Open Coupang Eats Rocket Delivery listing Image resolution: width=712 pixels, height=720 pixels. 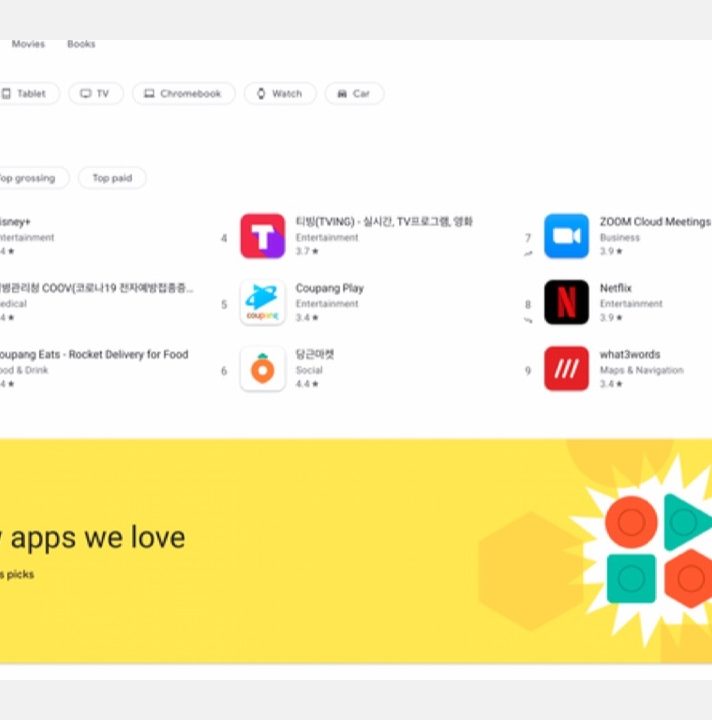(94, 354)
